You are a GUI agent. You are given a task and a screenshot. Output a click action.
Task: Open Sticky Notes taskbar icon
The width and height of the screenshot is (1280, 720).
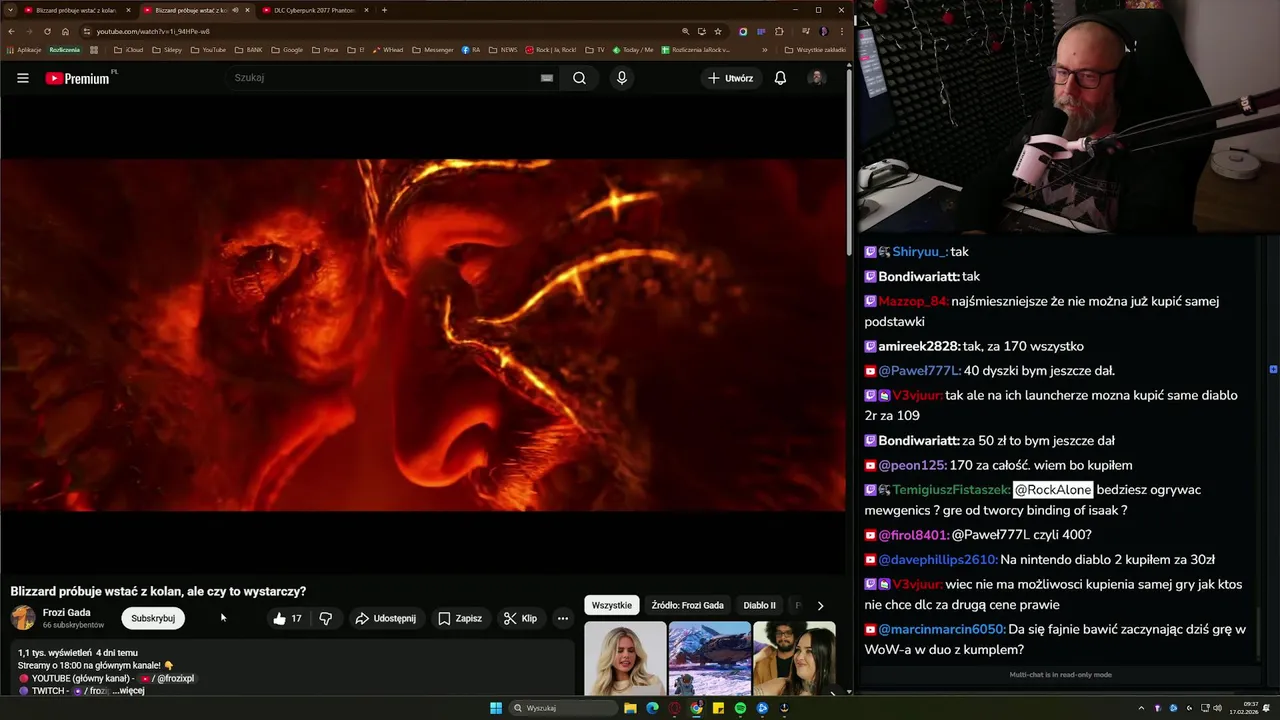(718, 708)
